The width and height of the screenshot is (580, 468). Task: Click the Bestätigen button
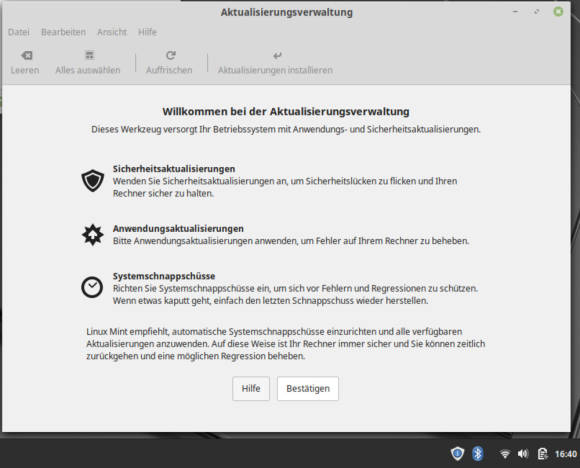[308, 388]
